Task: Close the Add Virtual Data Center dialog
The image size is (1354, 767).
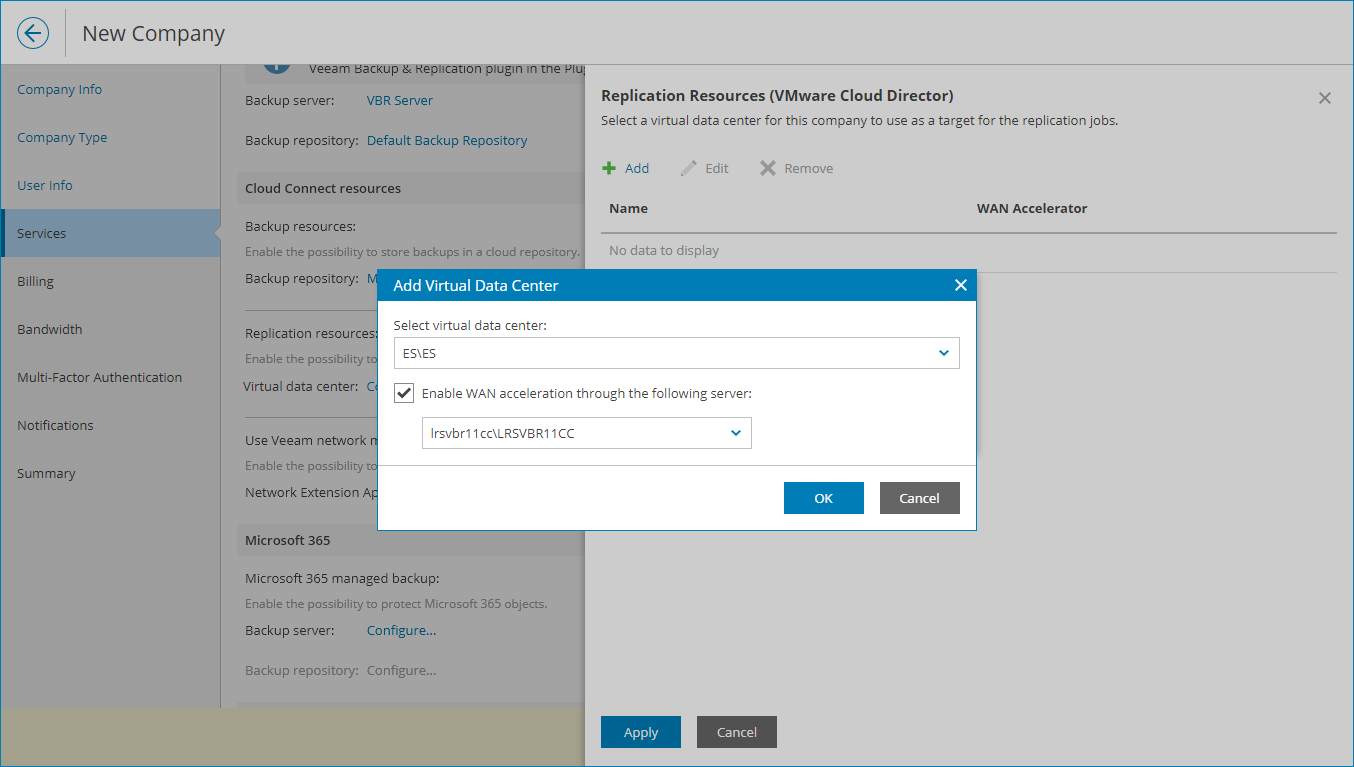Action: click(960, 285)
